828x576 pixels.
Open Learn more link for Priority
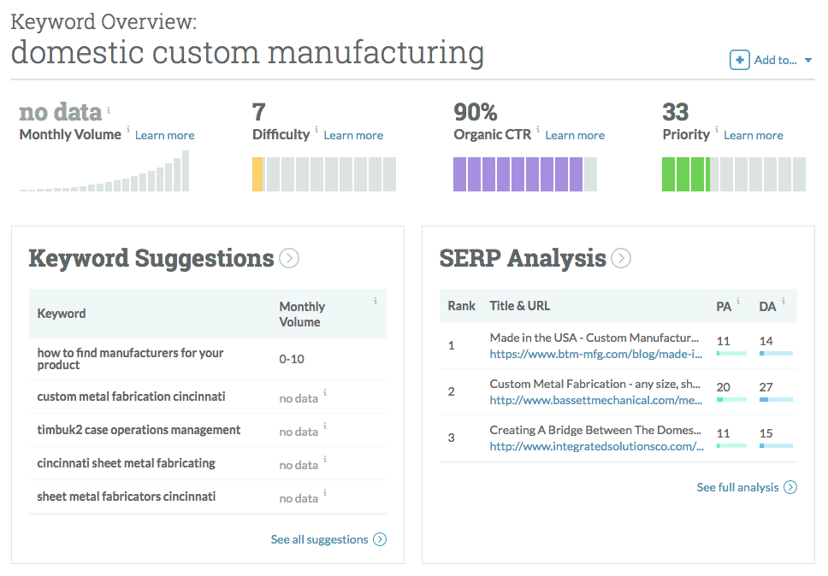point(754,135)
